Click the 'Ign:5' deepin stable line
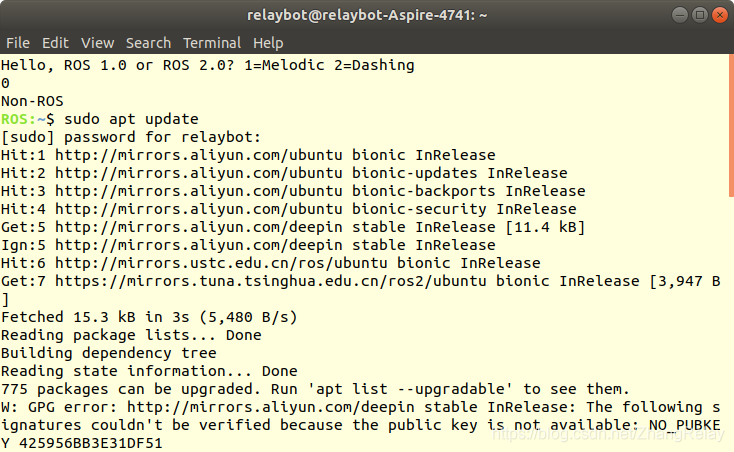This screenshot has width=734, height=452. (248, 245)
